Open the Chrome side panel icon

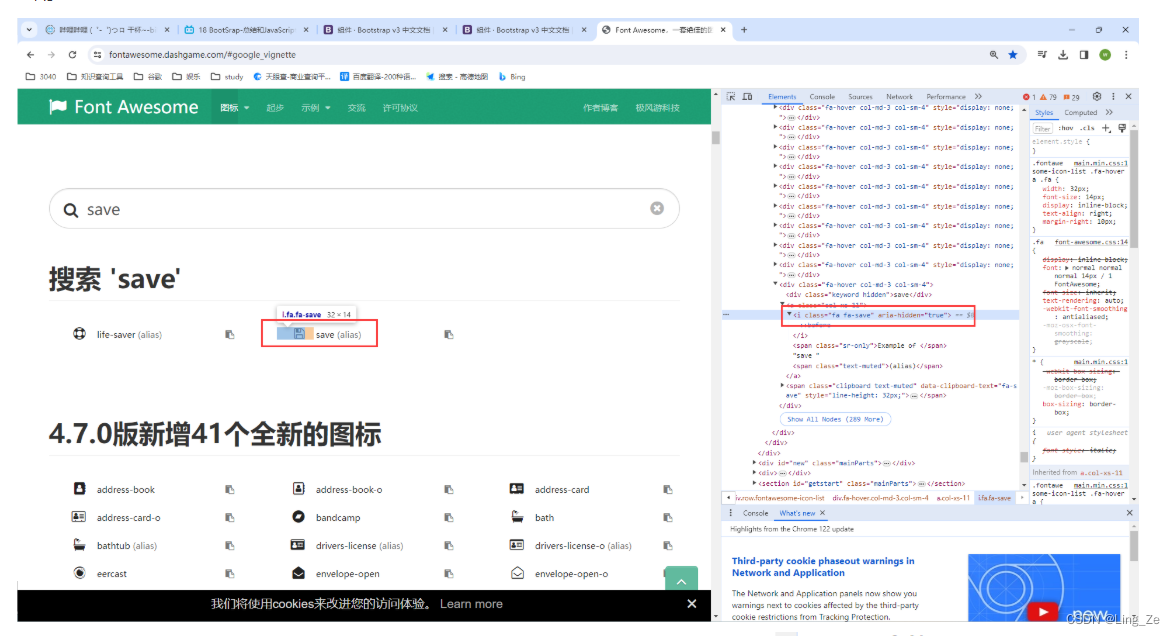pyautogui.click(x=1084, y=55)
